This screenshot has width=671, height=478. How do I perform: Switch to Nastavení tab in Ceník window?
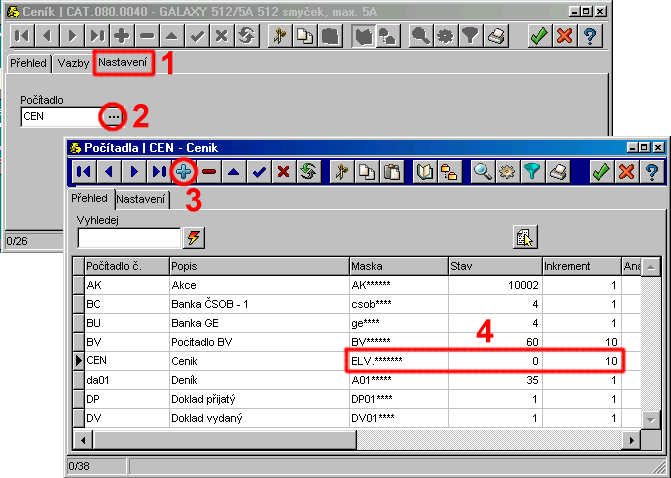pyautogui.click(x=125, y=64)
